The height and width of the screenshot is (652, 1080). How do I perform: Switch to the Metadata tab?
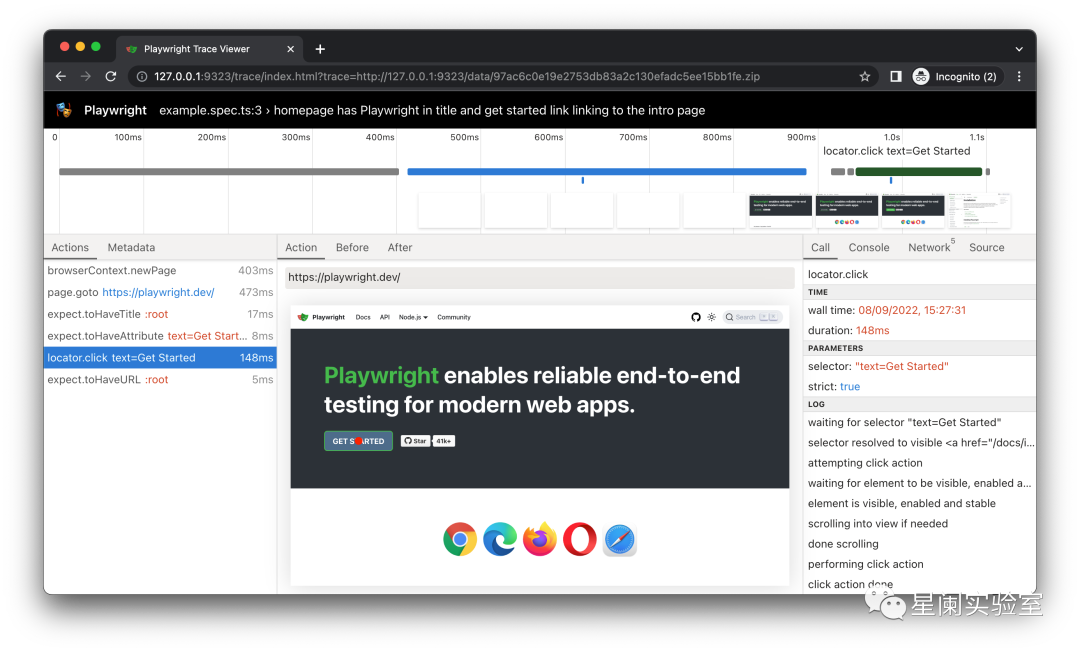point(131,247)
